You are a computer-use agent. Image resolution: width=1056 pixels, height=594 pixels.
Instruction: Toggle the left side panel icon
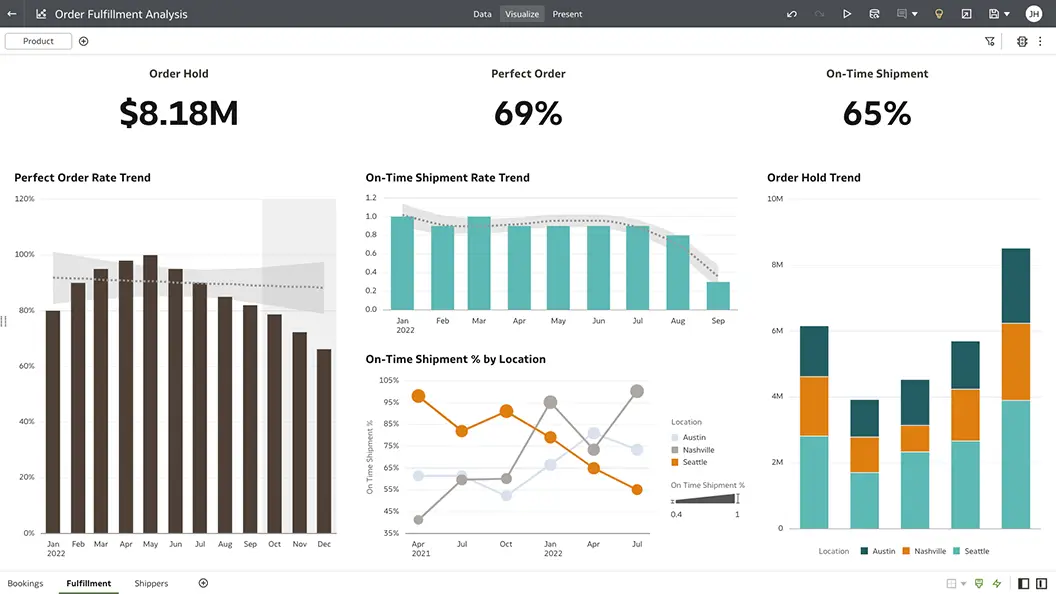click(x=1024, y=583)
